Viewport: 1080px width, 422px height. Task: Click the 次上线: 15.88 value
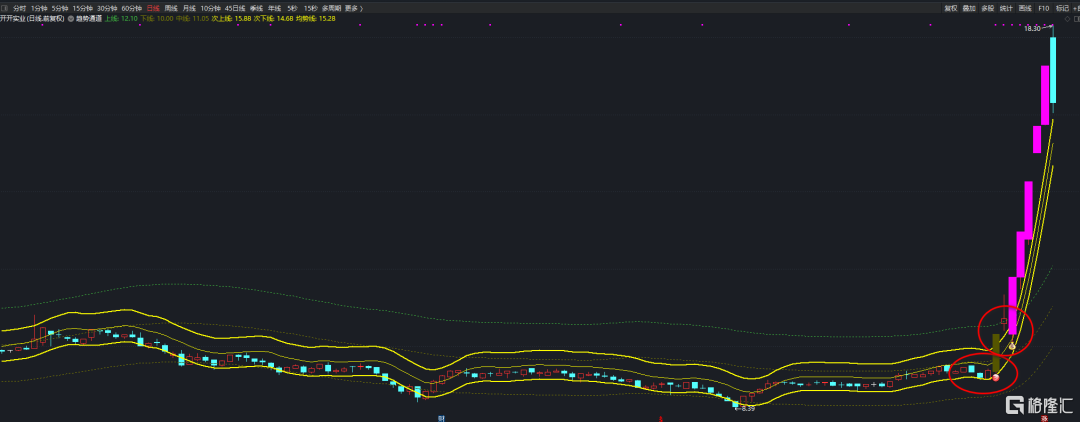click(232, 19)
